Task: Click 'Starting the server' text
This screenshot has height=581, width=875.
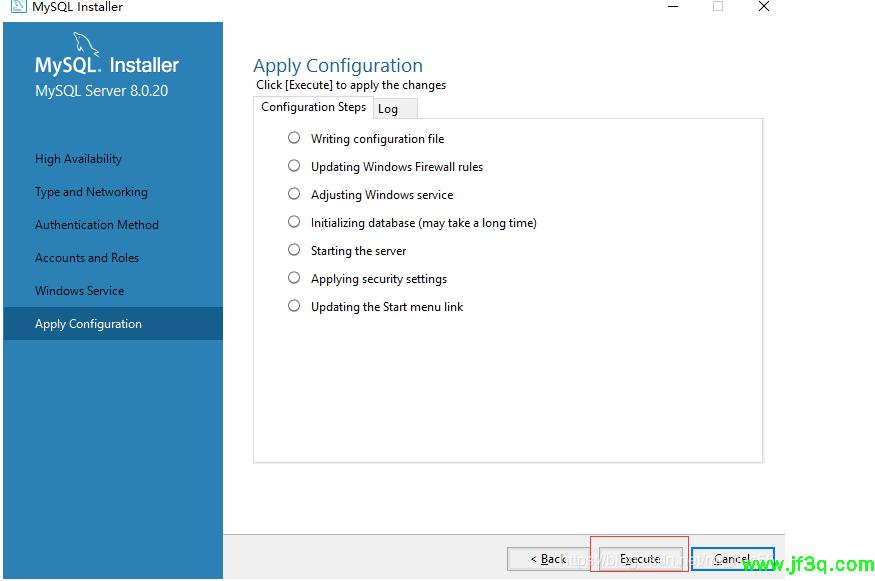Action: 358,251
